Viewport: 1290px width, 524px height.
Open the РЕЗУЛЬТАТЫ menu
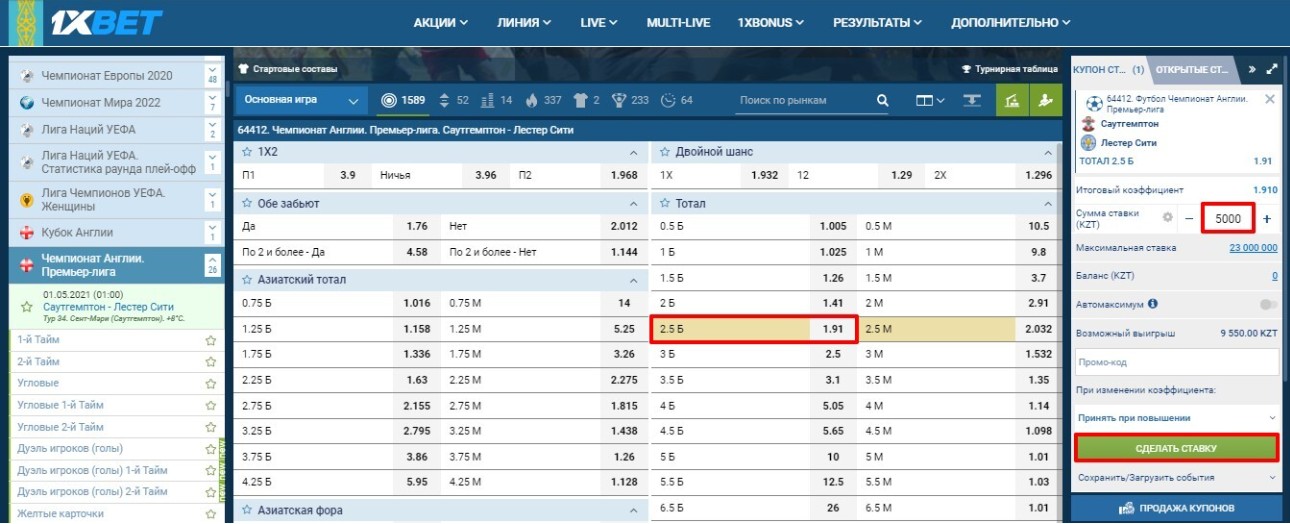[x=878, y=22]
